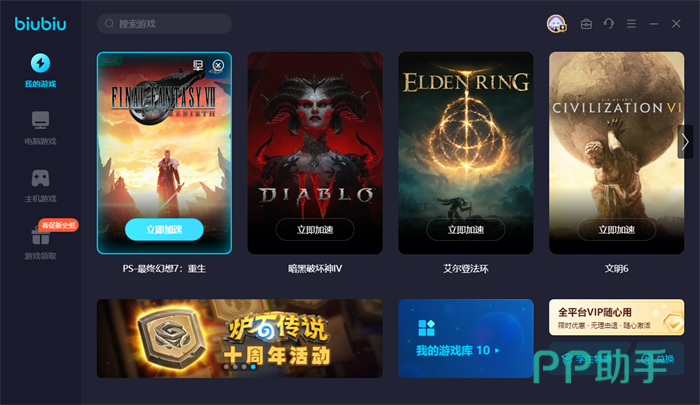Viewport: 700px width, 405px height.
Task: Start 立即加速 for Diablo IV
Action: [315, 230]
